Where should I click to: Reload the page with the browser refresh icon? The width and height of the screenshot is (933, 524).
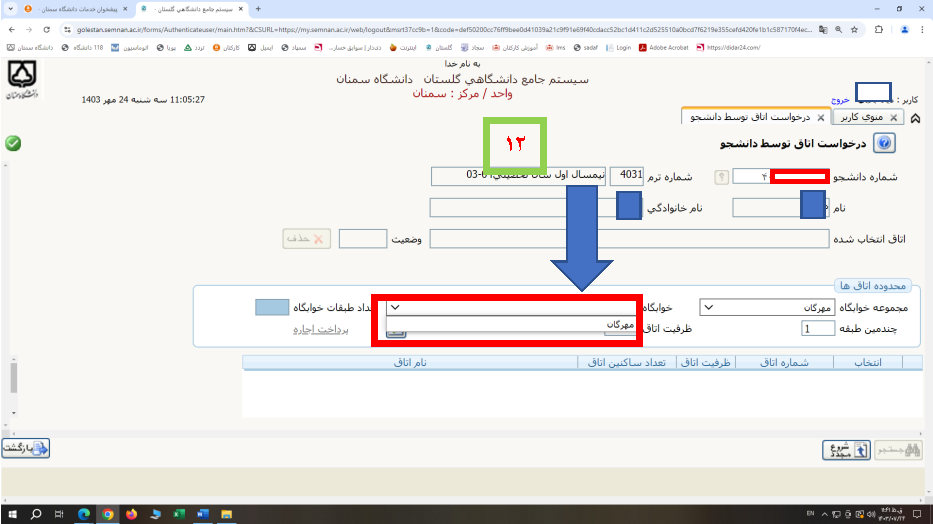tap(45, 30)
